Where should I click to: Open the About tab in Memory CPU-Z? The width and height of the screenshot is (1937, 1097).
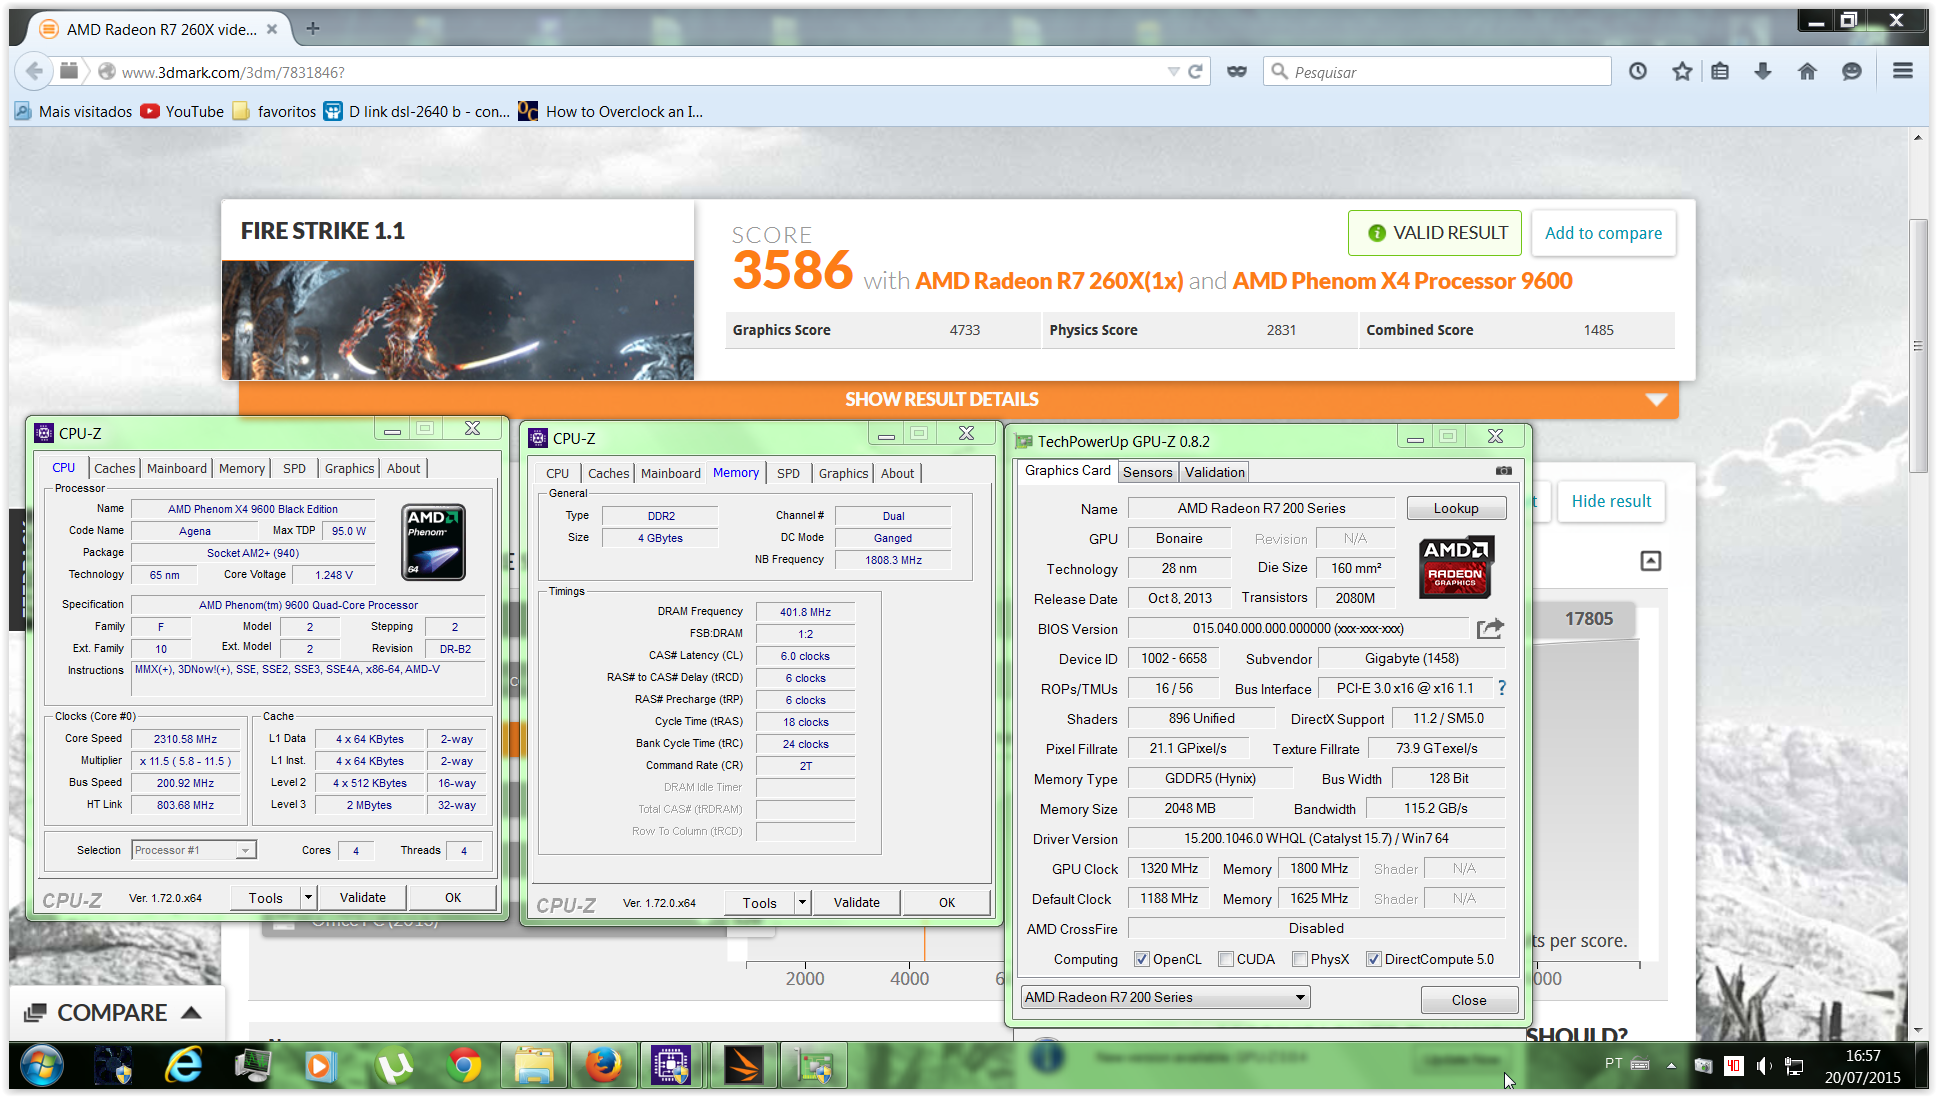pyautogui.click(x=897, y=473)
